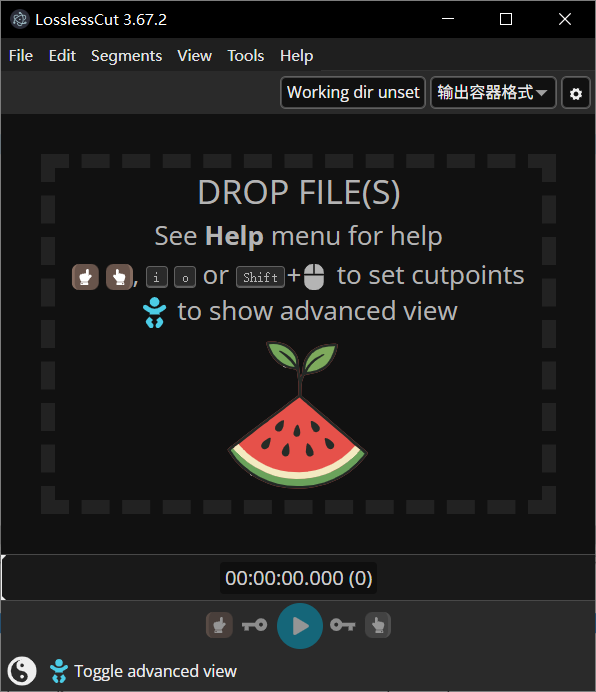Open the View menu
Viewport: 596px width, 692px height.
coord(194,56)
